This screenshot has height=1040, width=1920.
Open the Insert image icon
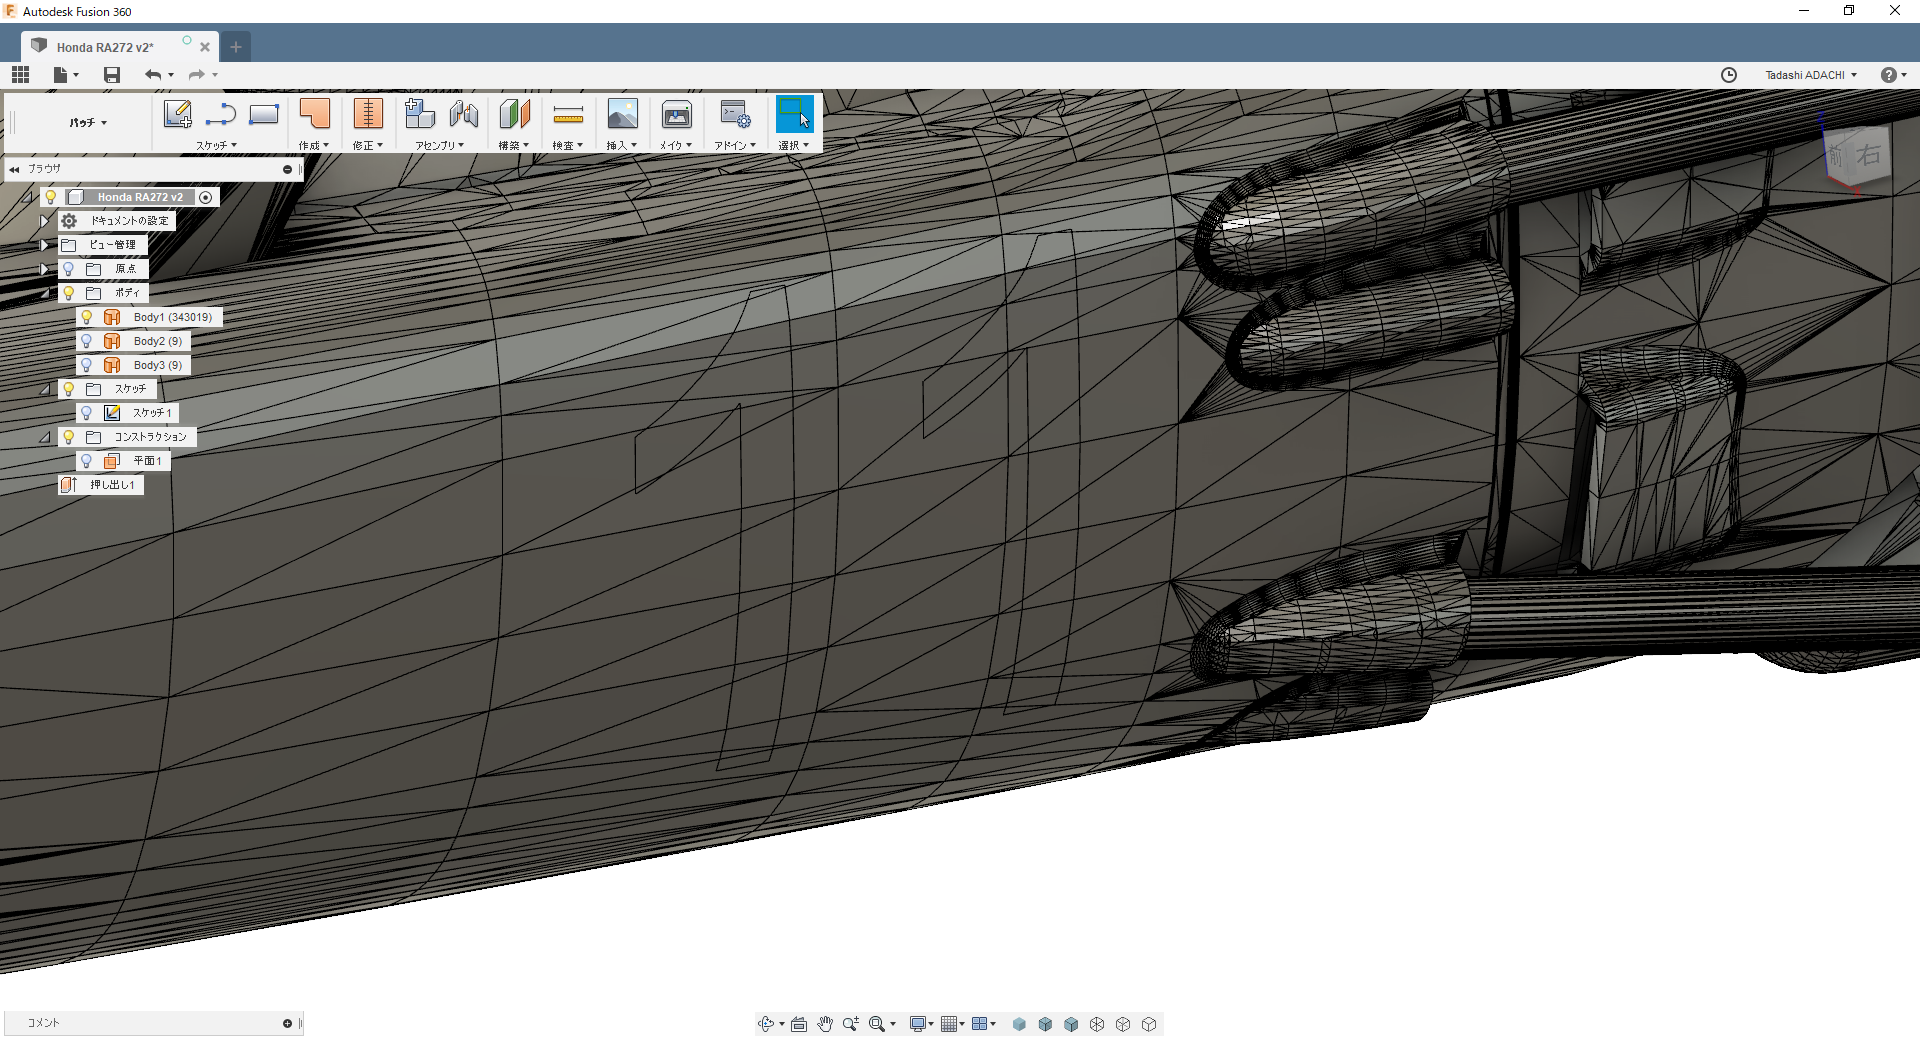click(622, 115)
